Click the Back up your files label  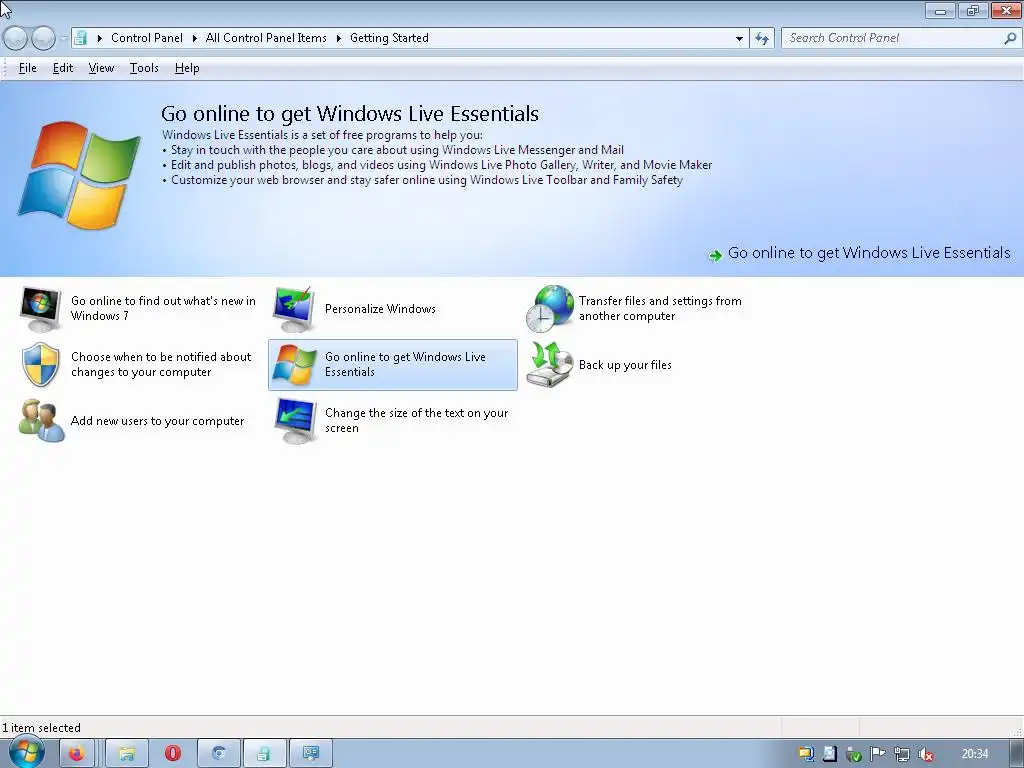click(x=625, y=365)
